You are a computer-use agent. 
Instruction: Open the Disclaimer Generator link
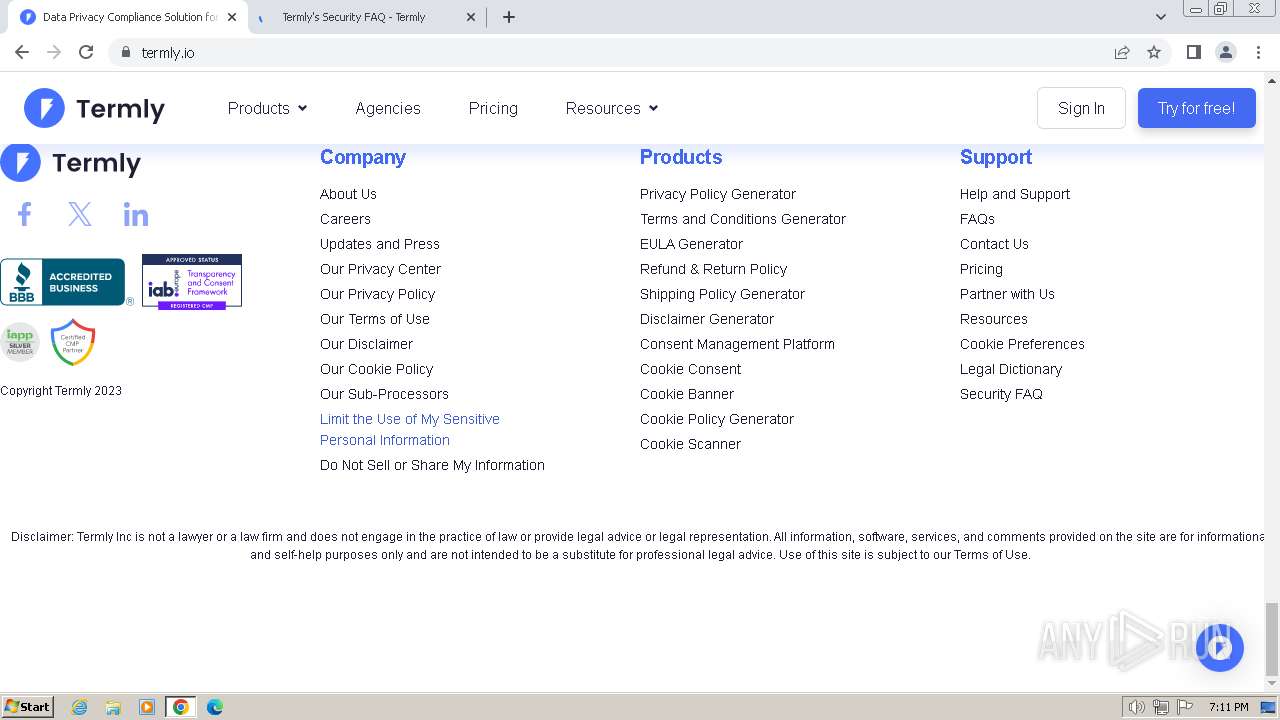pos(707,319)
